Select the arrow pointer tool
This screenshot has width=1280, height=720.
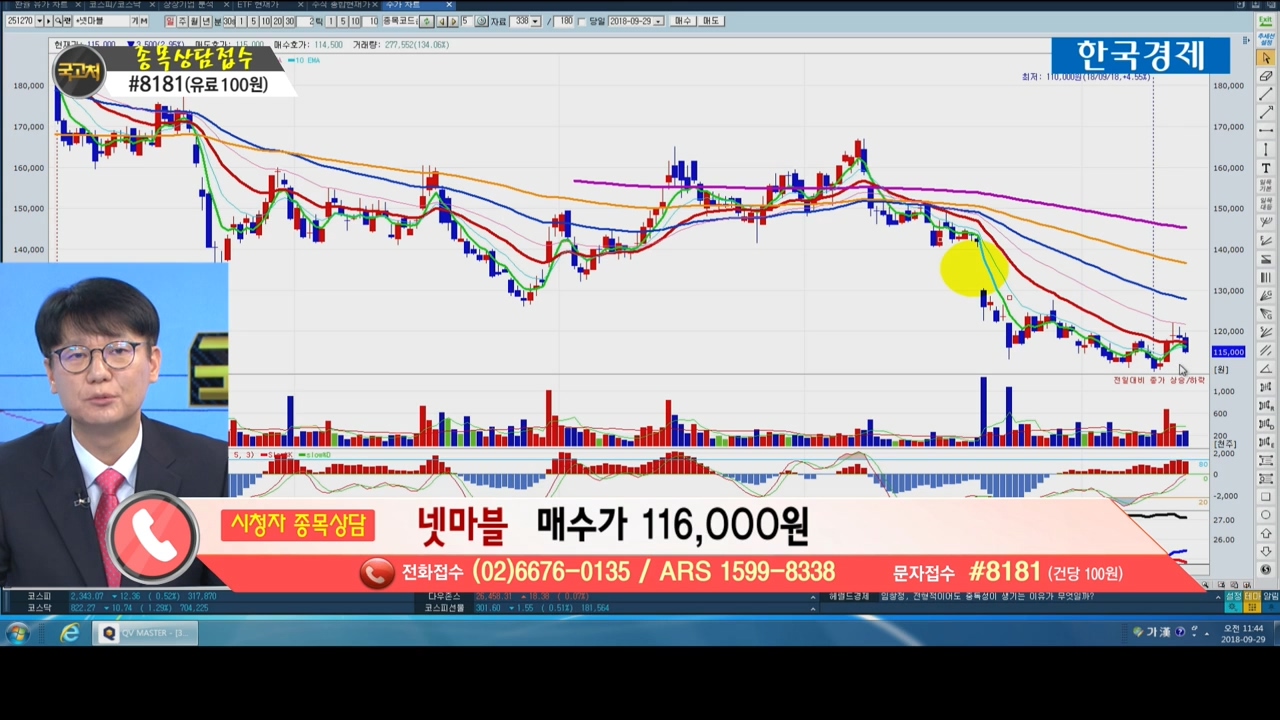click(1266, 58)
